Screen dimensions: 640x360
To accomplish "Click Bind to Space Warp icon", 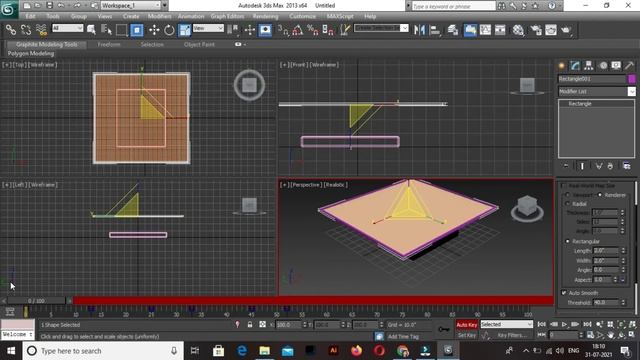I will pos(41,30).
